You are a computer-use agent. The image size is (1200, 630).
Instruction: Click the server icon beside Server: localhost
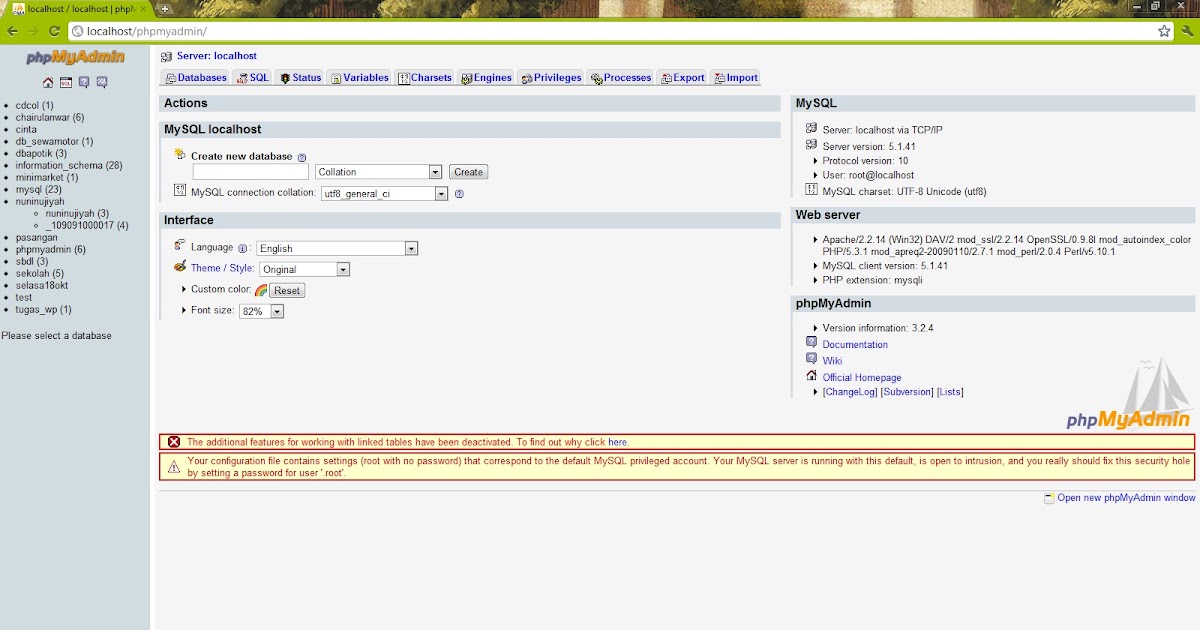[x=166, y=57]
